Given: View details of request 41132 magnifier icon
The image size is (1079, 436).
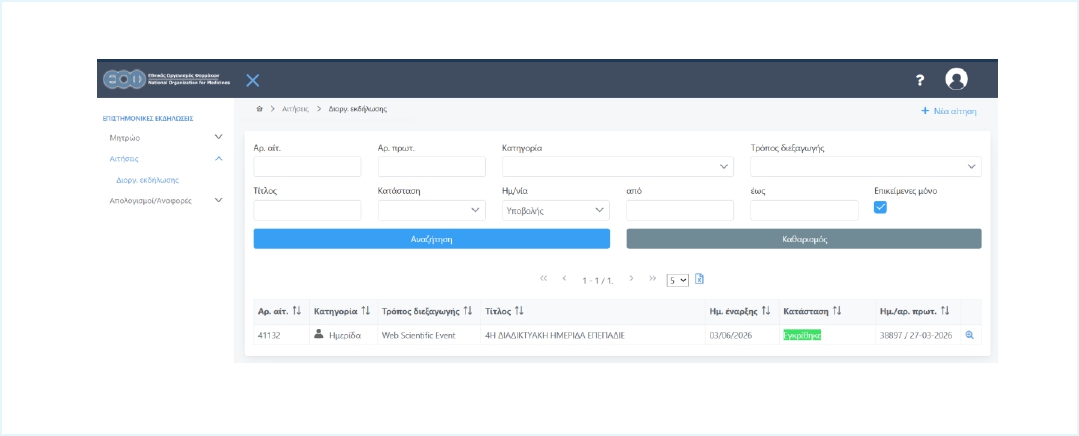Looking at the screenshot, I should [x=969, y=335].
